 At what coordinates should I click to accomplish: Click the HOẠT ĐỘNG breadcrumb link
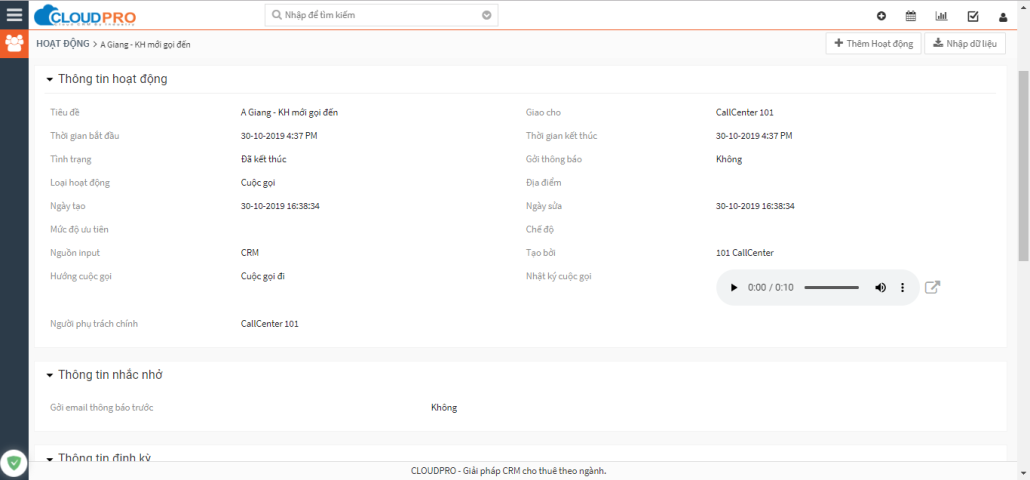point(62,45)
